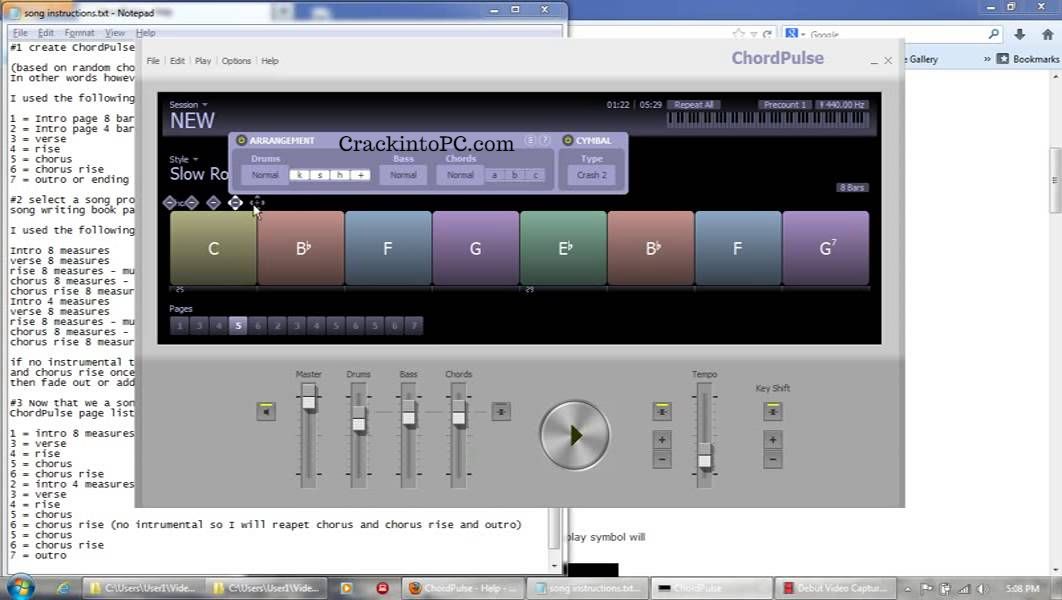Open the '440.00 Hz' tuning selector

coord(842,104)
